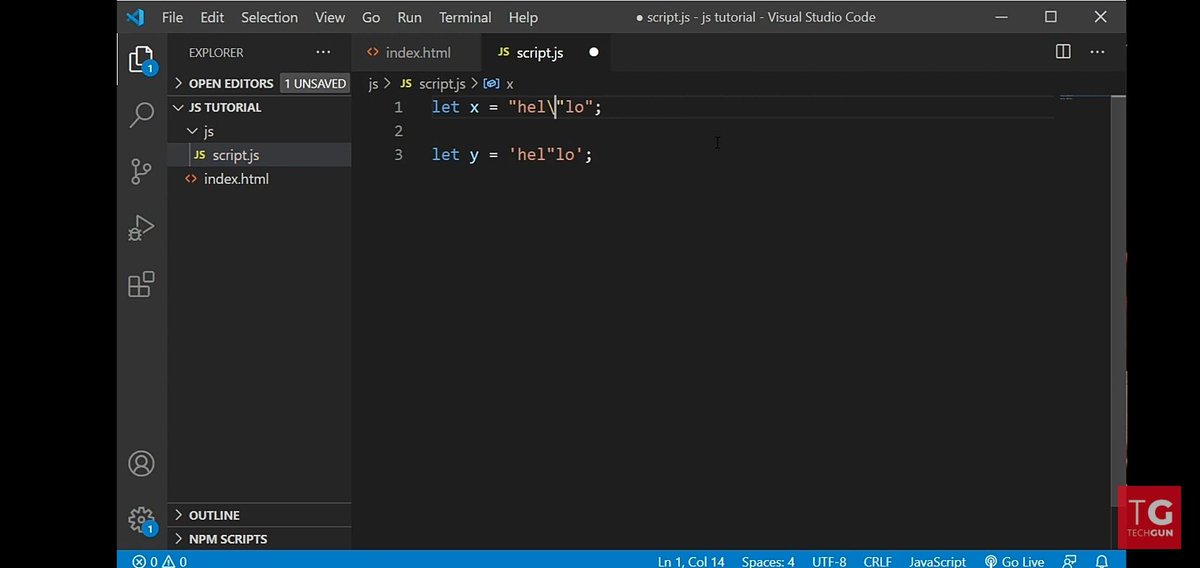
Task: Expand the NPM Scripts section
Action: point(259,539)
